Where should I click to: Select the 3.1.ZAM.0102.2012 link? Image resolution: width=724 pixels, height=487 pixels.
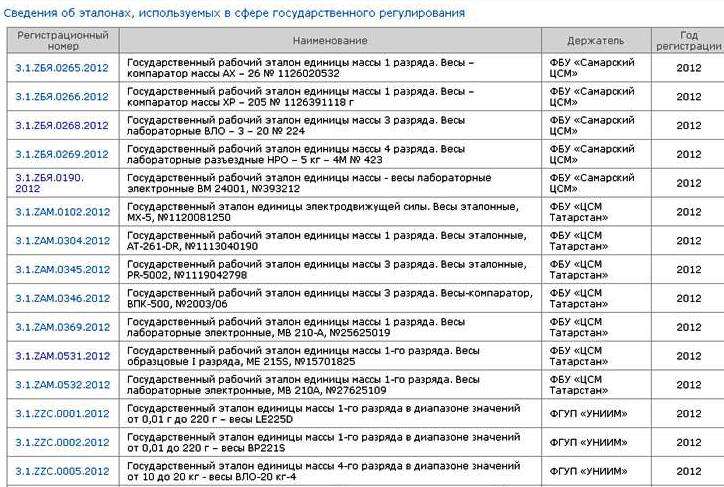(62, 212)
